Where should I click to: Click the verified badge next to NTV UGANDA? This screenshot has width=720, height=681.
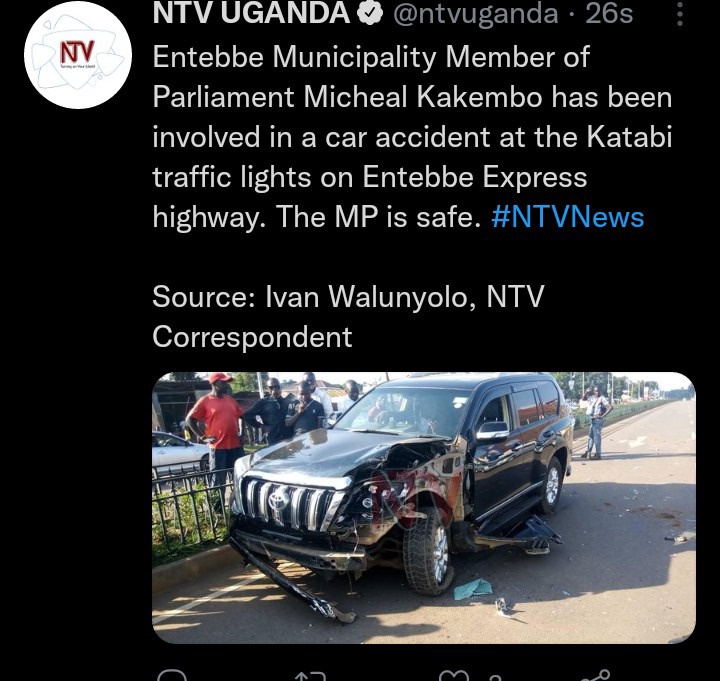pyautogui.click(x=371, y=13)
